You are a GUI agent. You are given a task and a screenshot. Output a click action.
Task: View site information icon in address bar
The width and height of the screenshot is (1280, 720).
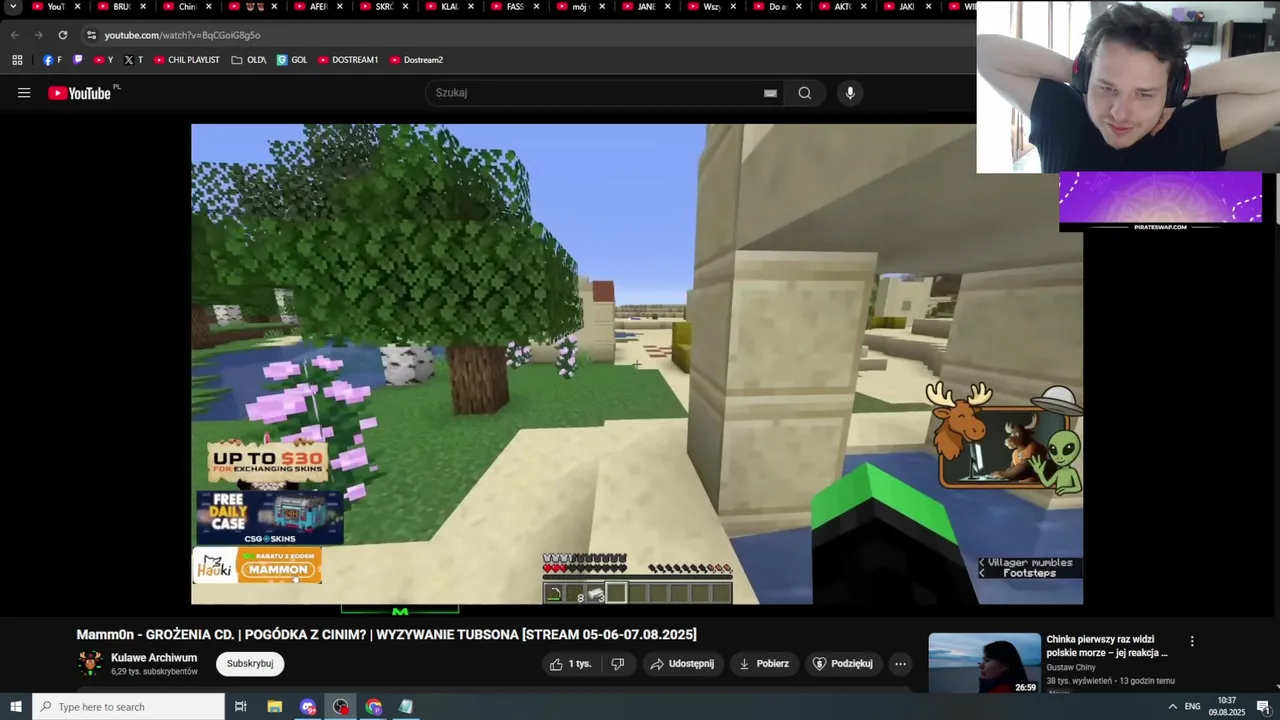91,35
